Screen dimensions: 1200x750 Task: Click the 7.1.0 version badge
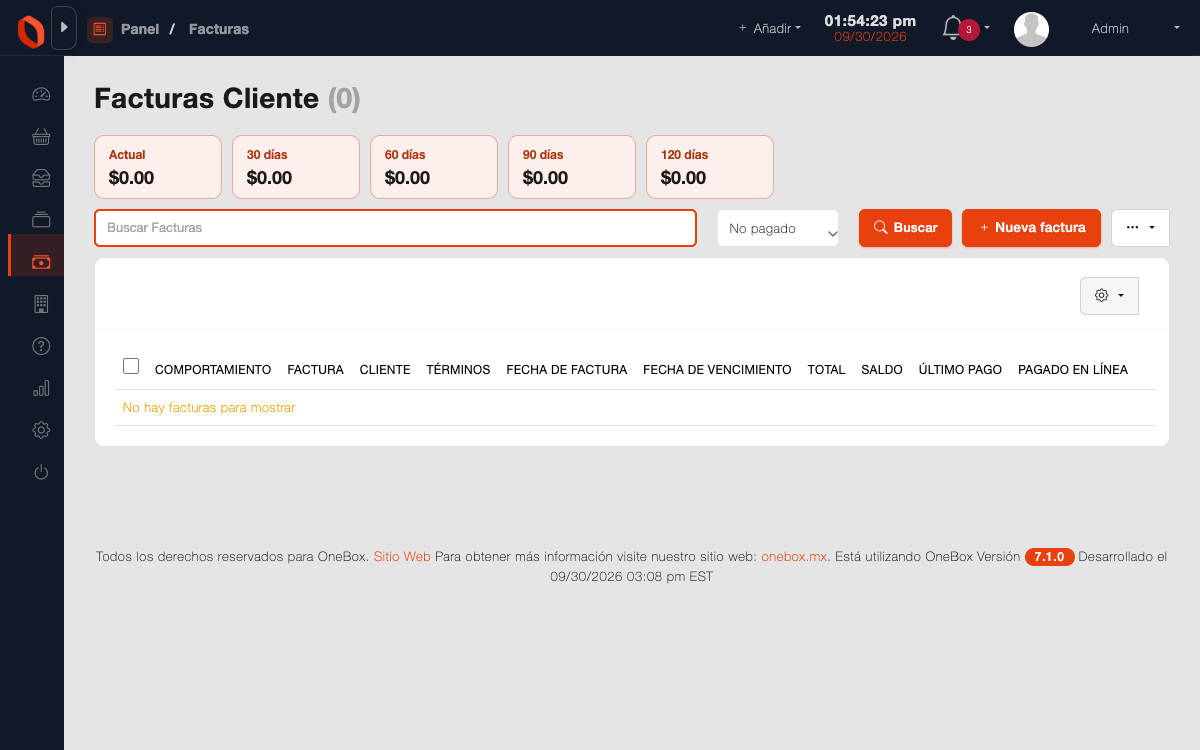click(1049, 557)
